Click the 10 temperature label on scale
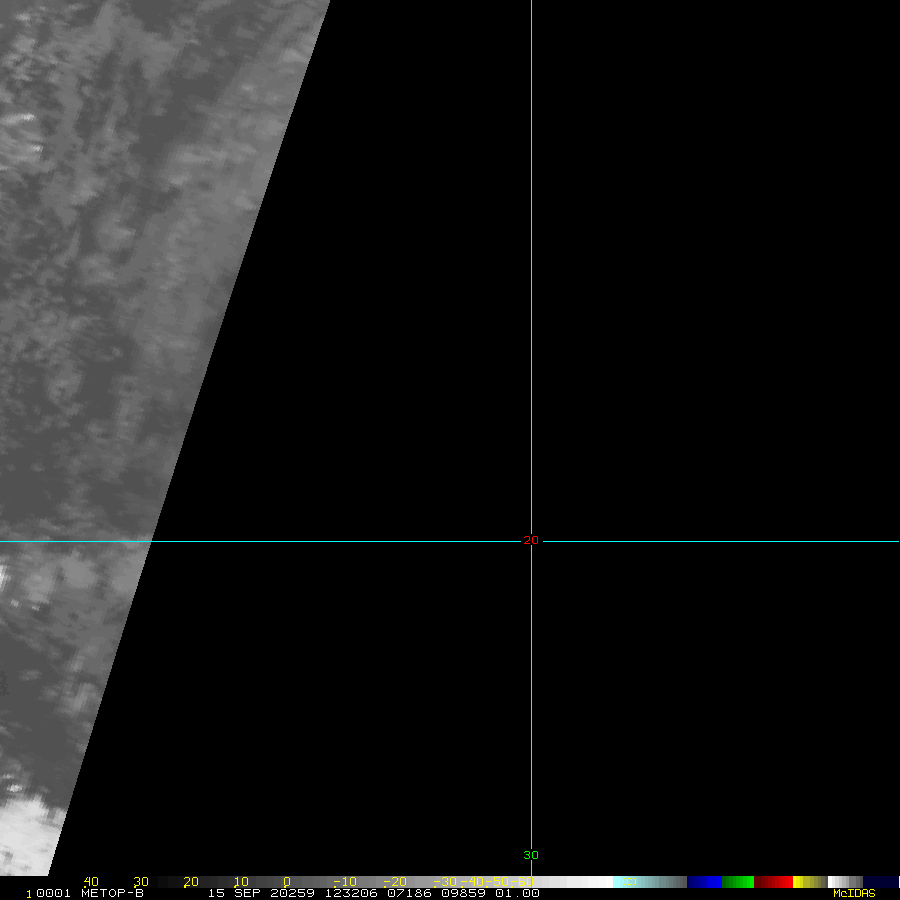 (x=240, y=882)
